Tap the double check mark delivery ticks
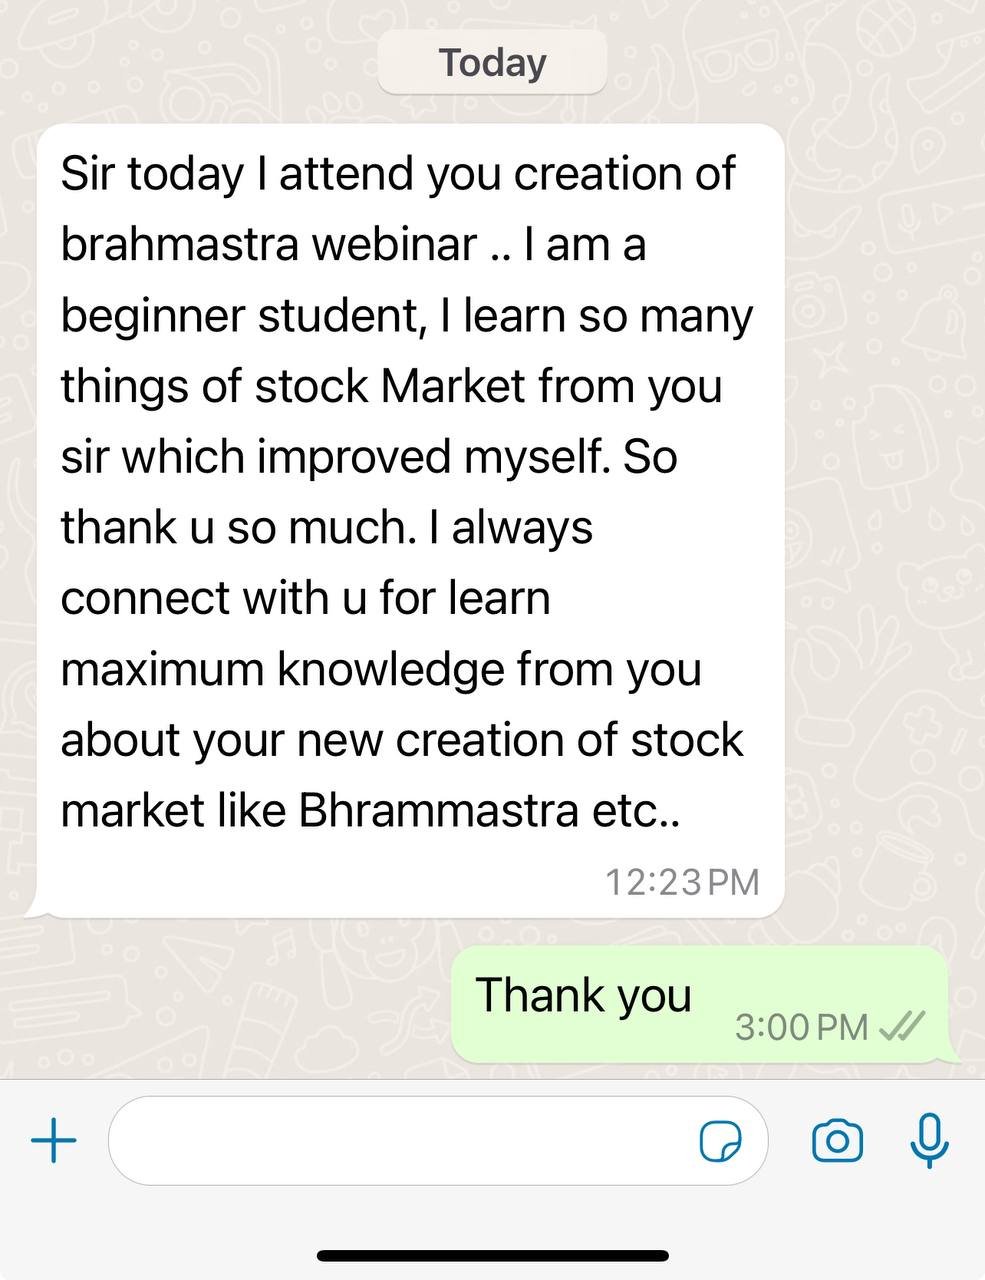This screenshot has height=1280, width=985. click(x=900, y=1025)
